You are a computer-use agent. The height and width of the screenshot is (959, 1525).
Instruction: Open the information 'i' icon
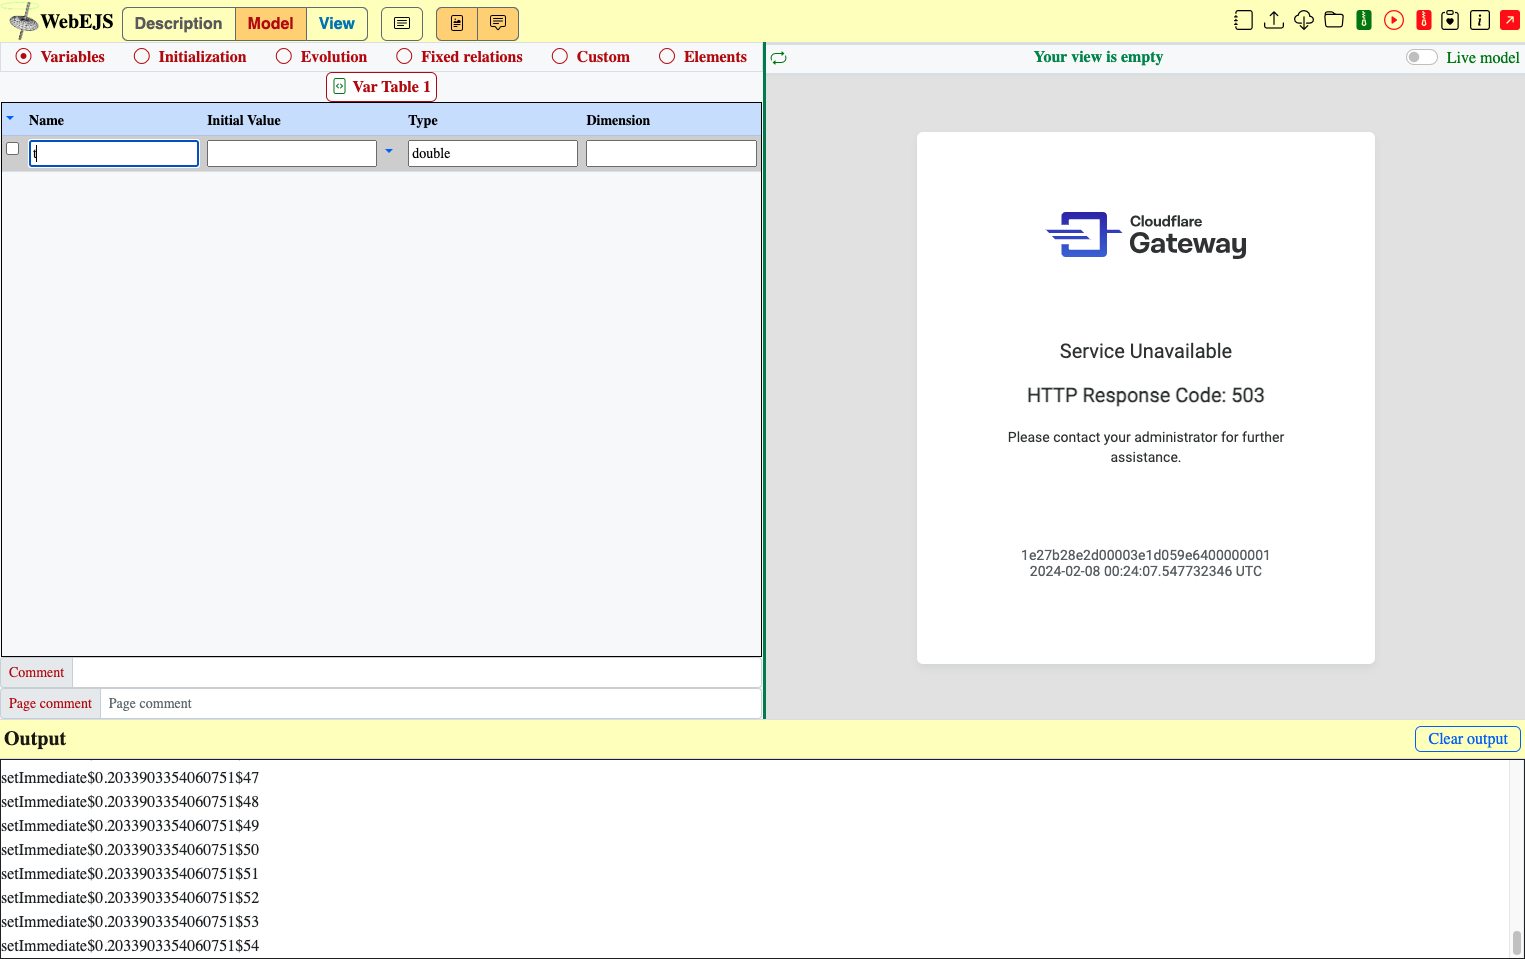(1480, 20)
